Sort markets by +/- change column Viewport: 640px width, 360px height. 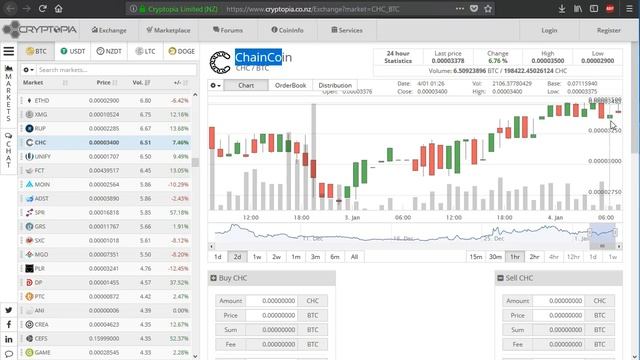(180, 82)
